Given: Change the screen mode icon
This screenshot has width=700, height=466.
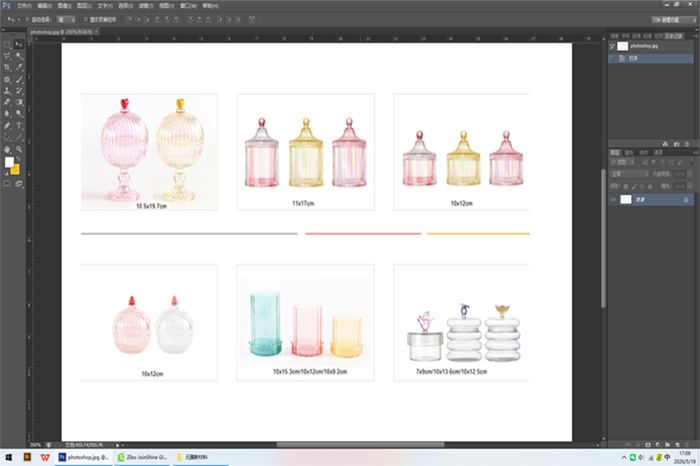Looking at the screenshot, I should click(x=19, y=183).
